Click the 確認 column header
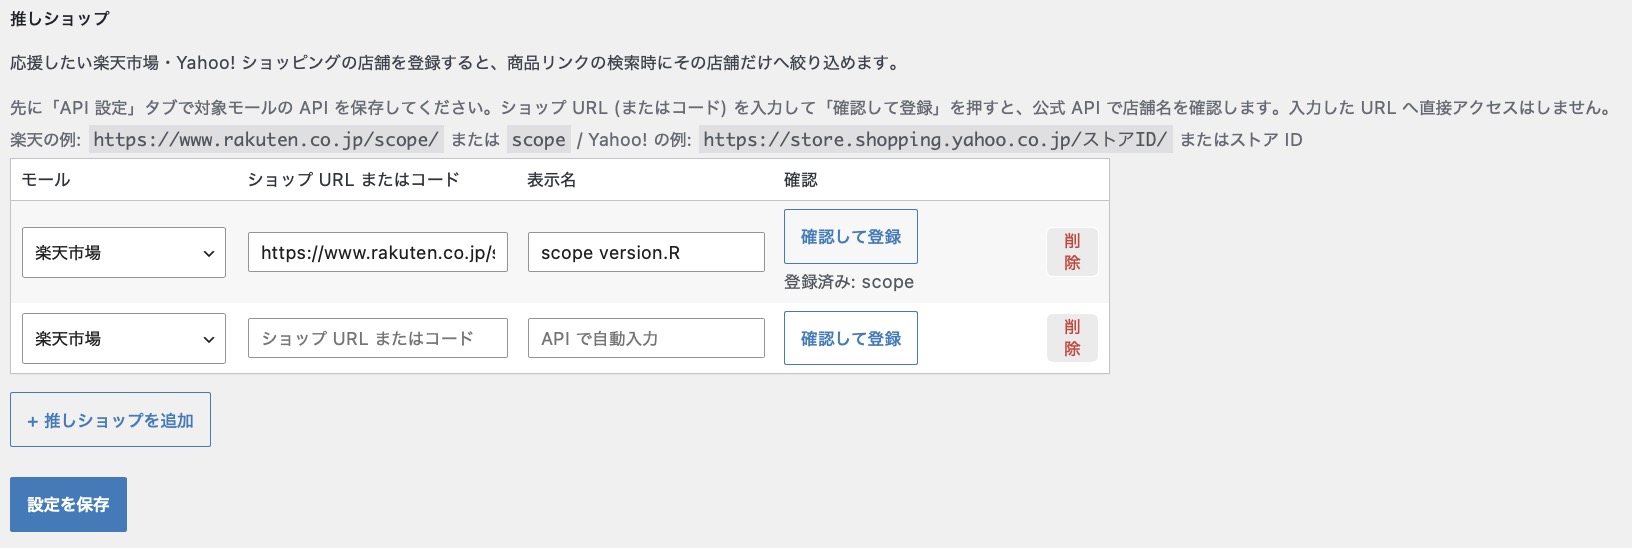The width and height of the screenshot is (1632, 548). coord(800,180)
